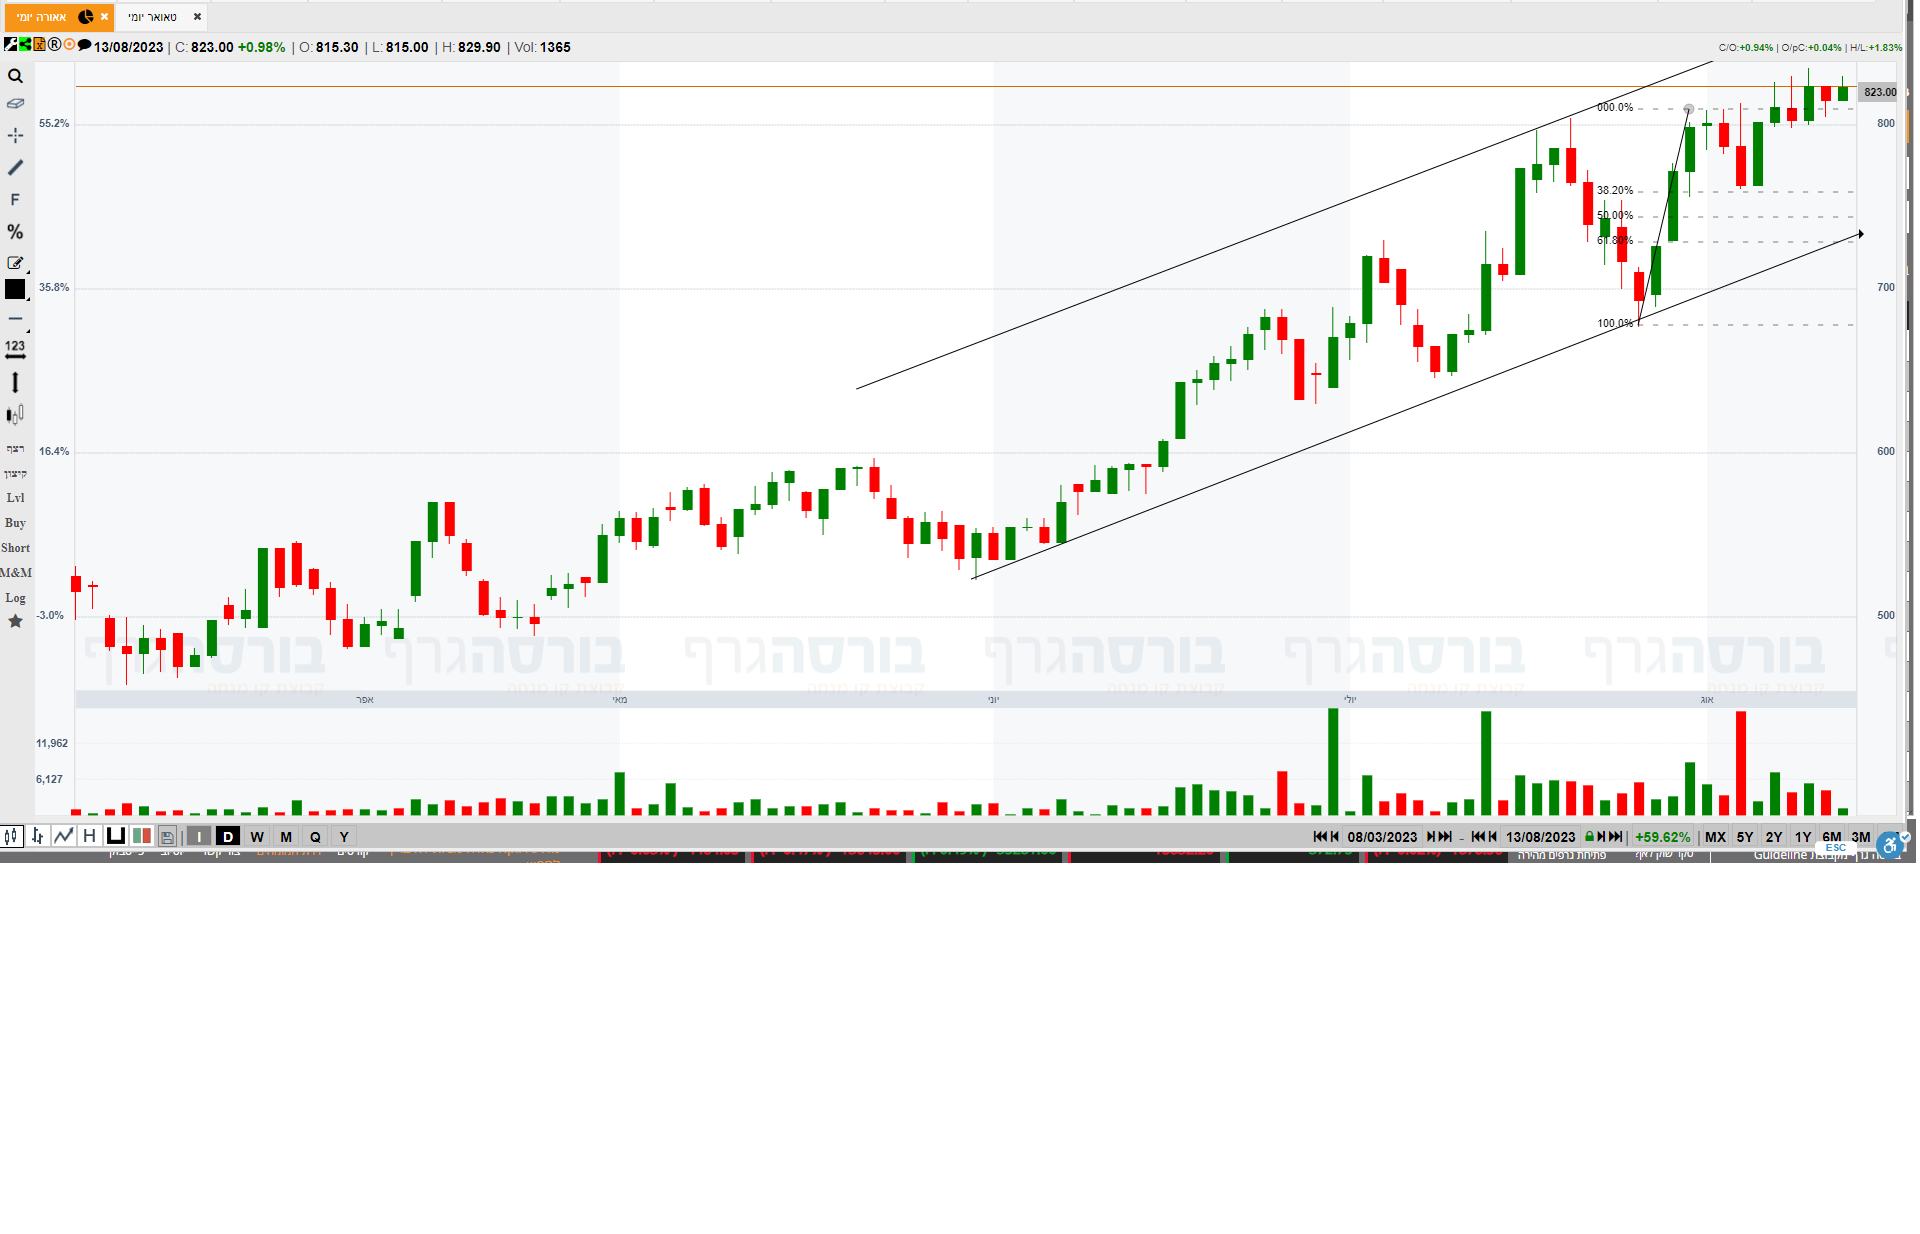
Task: Select the eraser tool
Action: 15,104
